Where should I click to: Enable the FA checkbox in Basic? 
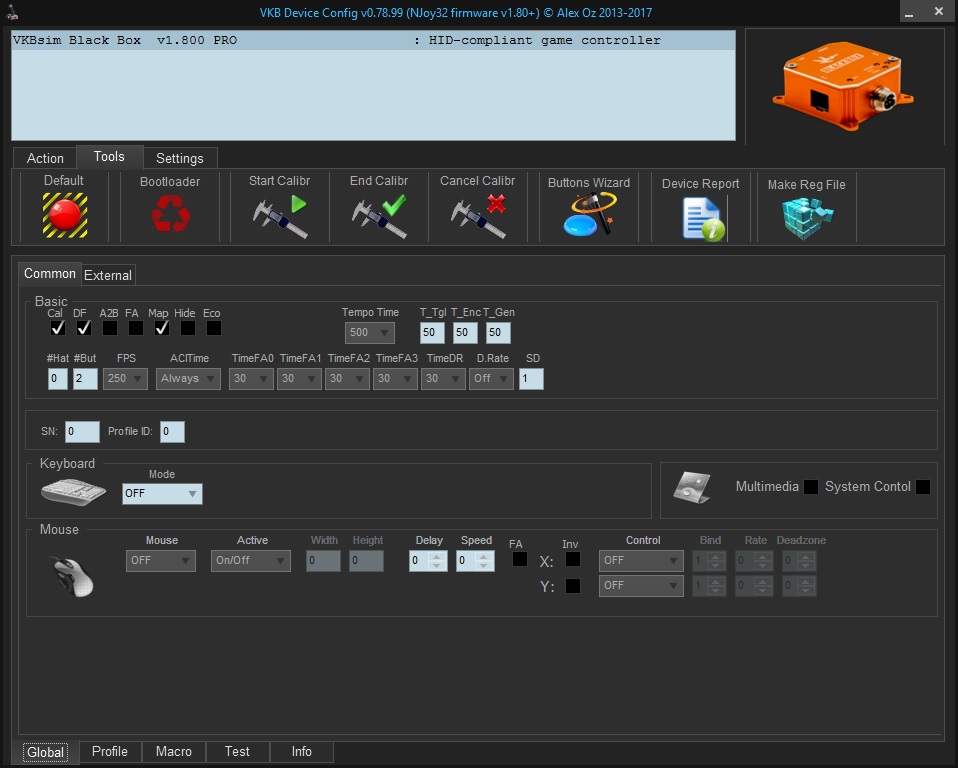tap(136, 328)
